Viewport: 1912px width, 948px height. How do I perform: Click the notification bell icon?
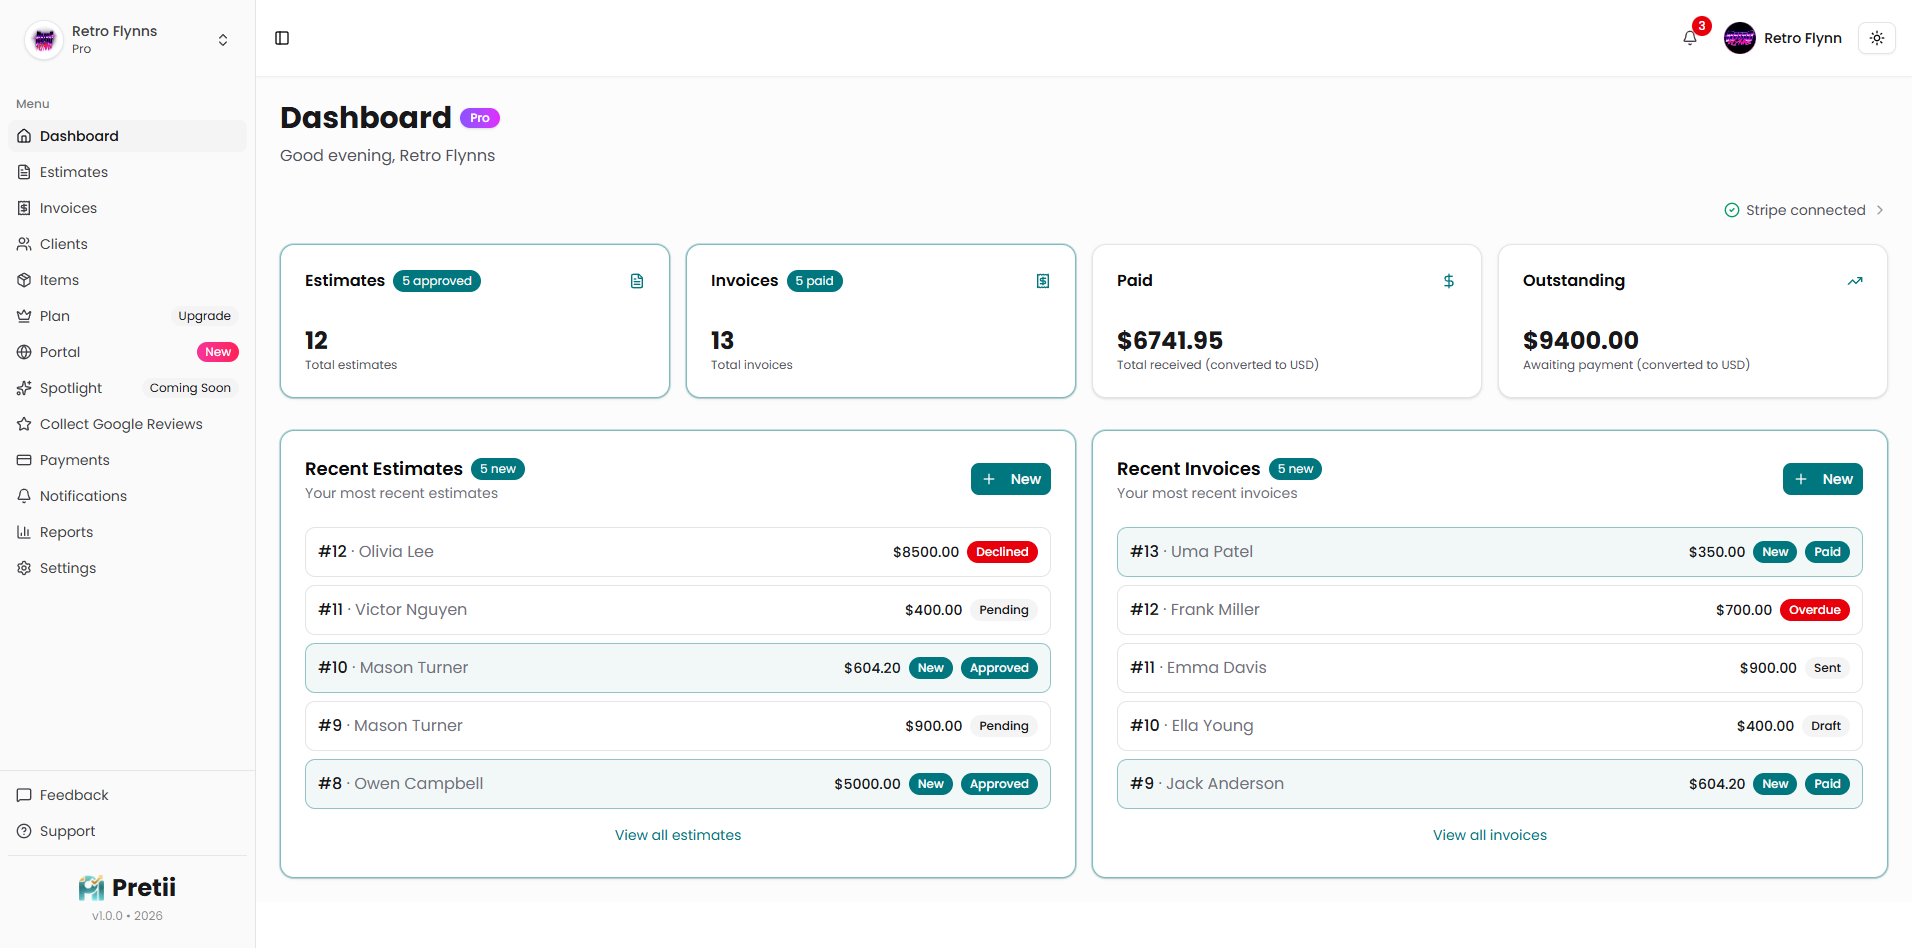pyautogui.click(x=1689, y=38)
